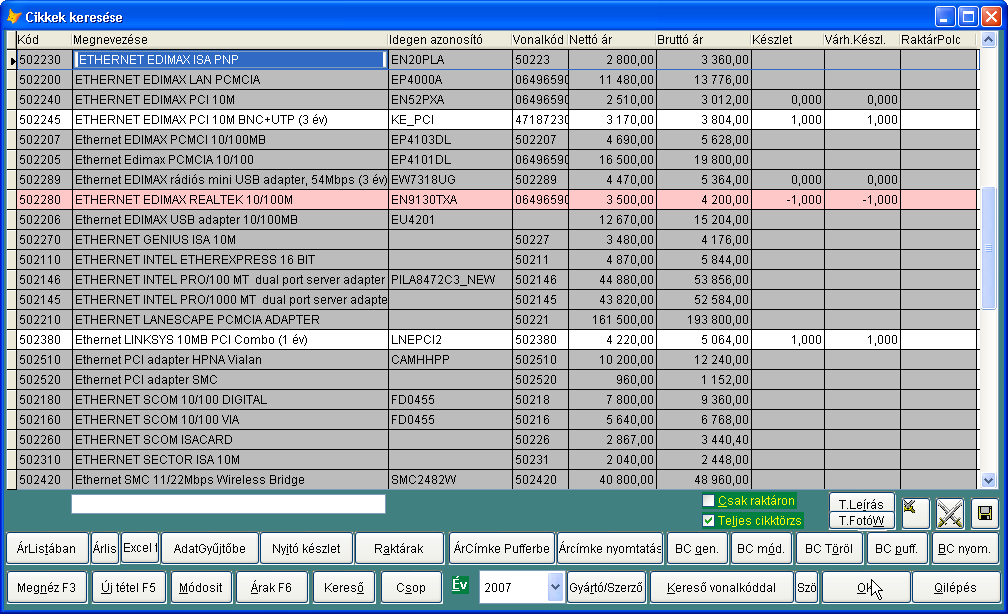The width and height of the screenshot is (1008, 614).
Task: Click the search text field below the table
Action: pos(228,503)
